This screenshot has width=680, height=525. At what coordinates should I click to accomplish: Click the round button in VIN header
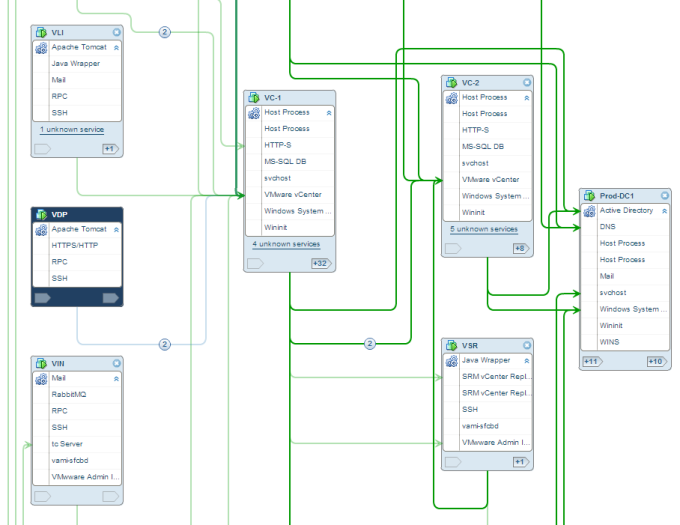click(117, 363)
